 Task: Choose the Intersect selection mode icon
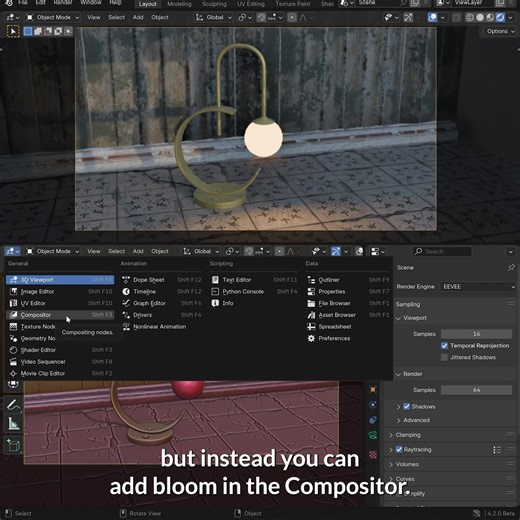pyautogui.click(x=68, y=31)
